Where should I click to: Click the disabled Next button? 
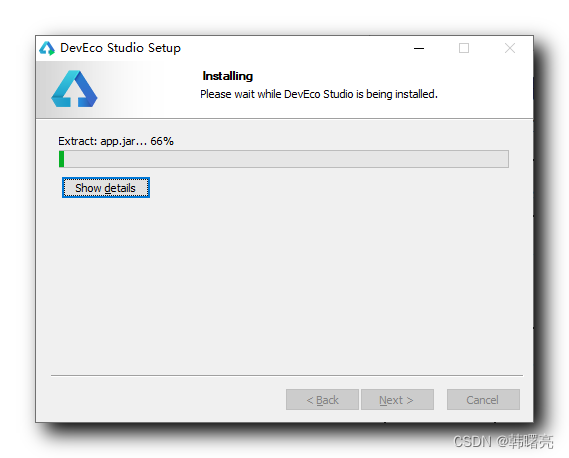[x=397, y=400]
